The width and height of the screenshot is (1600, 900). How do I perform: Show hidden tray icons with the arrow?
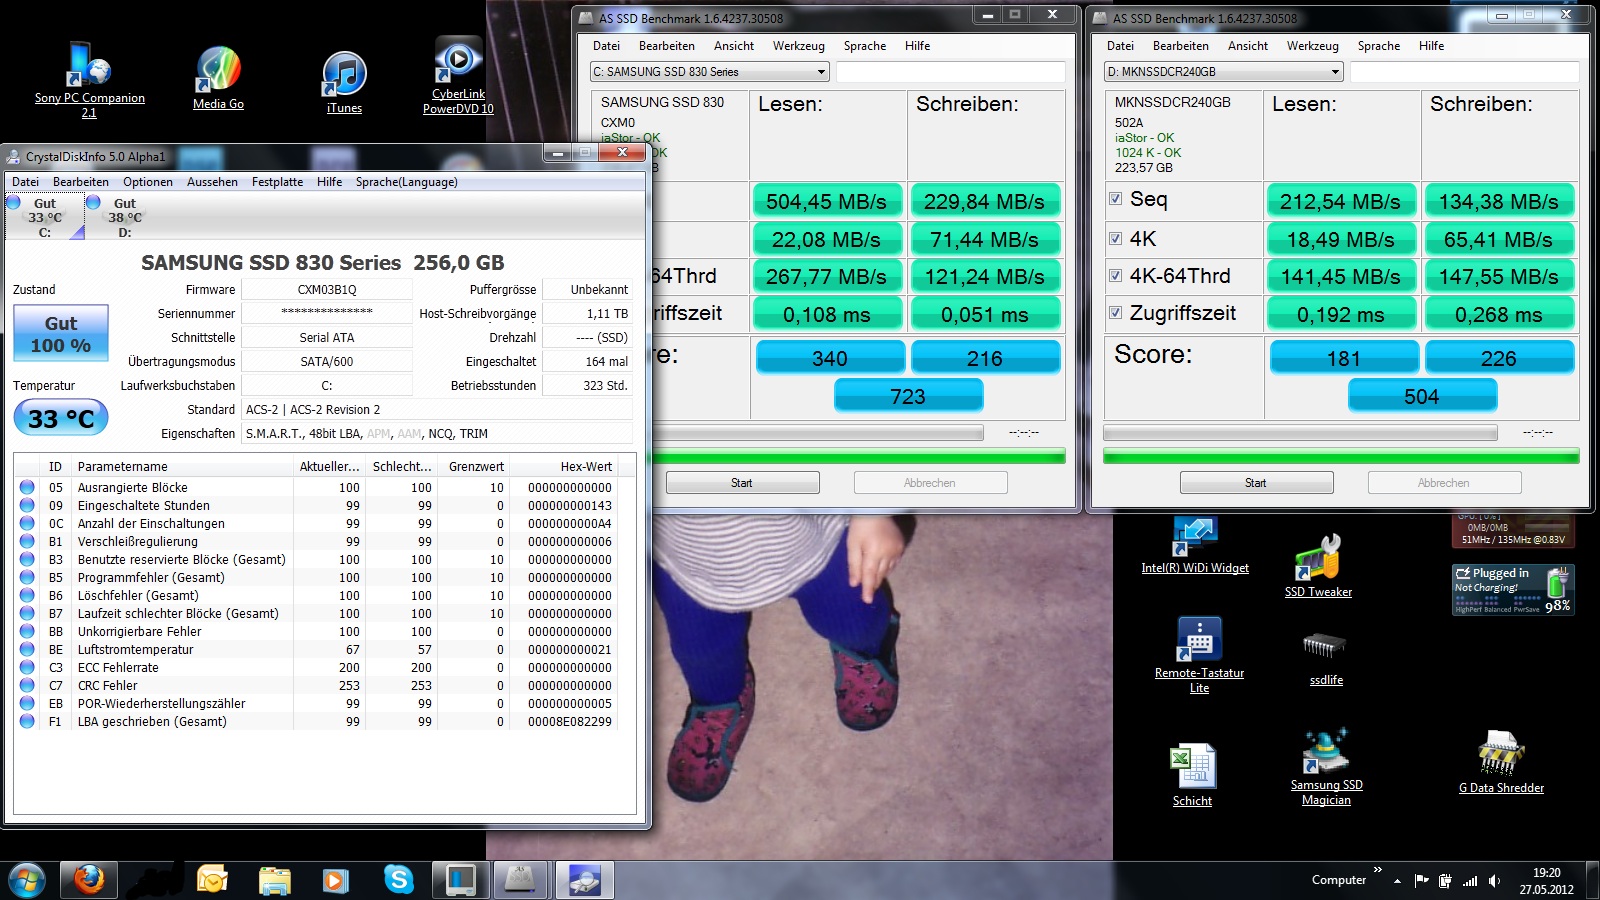tap(1397, 881)
